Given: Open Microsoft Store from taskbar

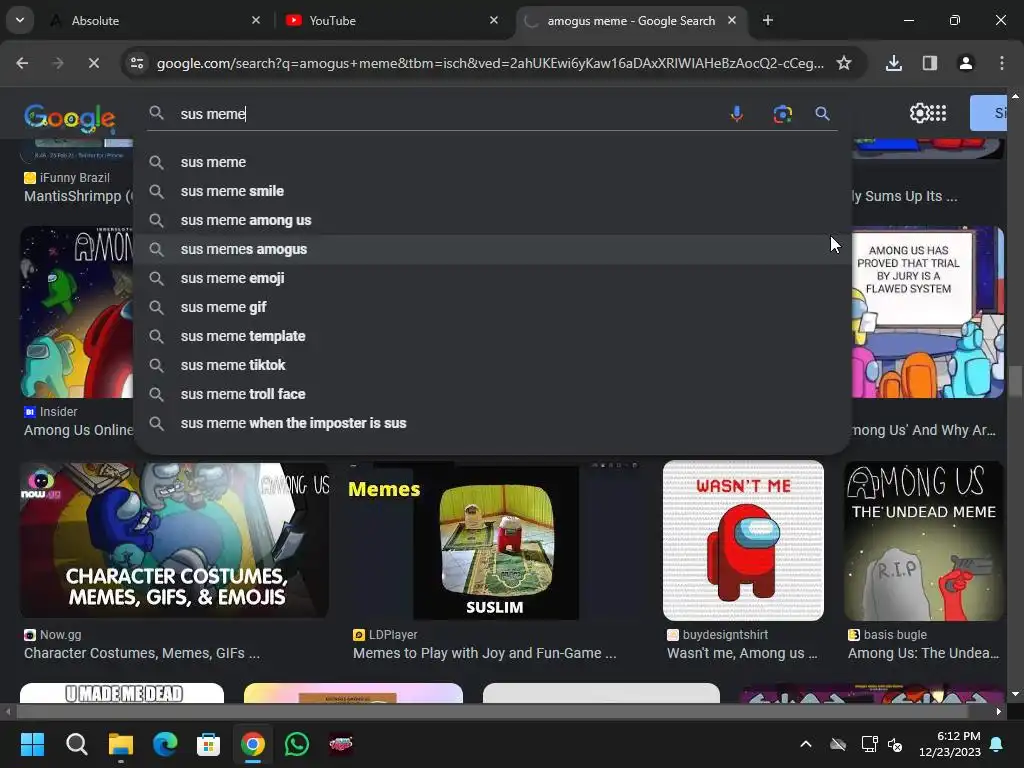Looking at the screenshot, I should [208, 744].
